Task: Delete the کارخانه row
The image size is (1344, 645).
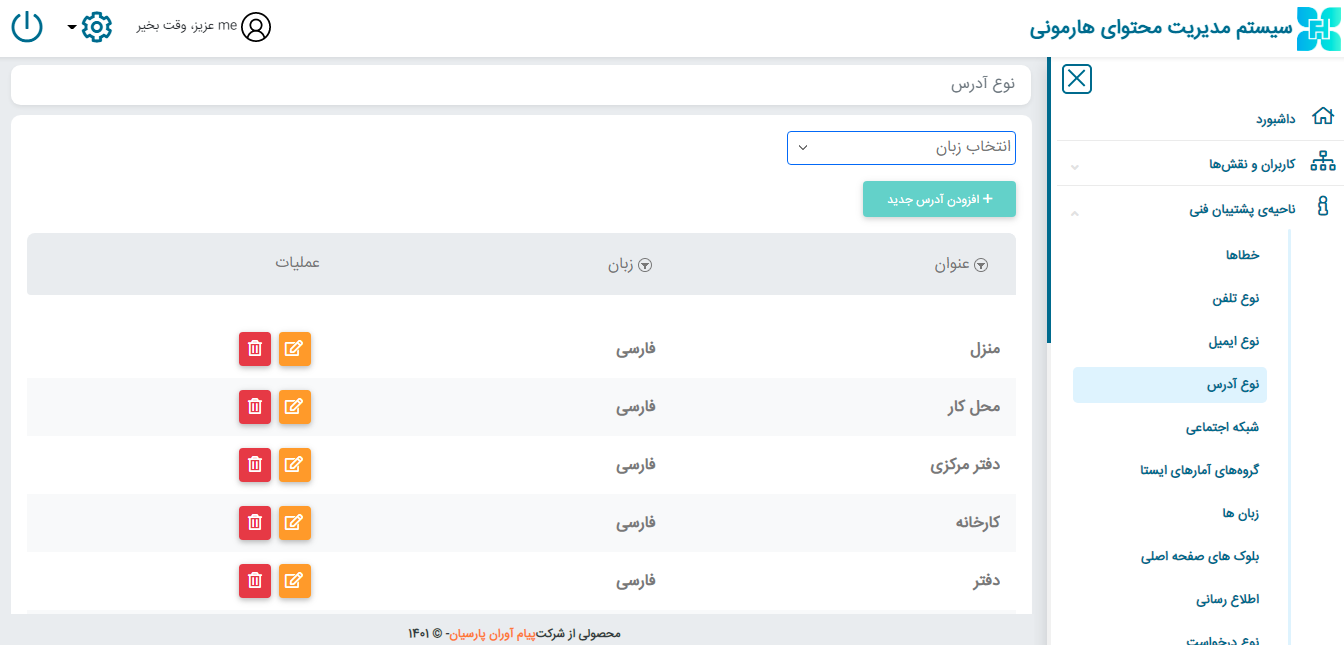Action: tap(255, 523)
